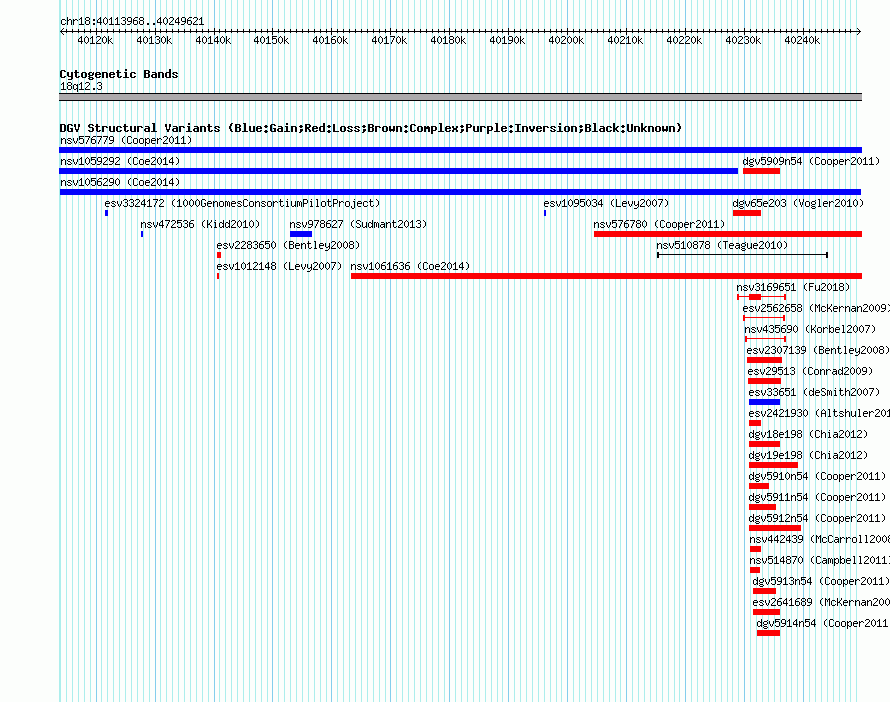Select the nsv1059292 (Coe2014) variant label
The height and width of the screenshot is (702, 890).
[x=120, y=161]
